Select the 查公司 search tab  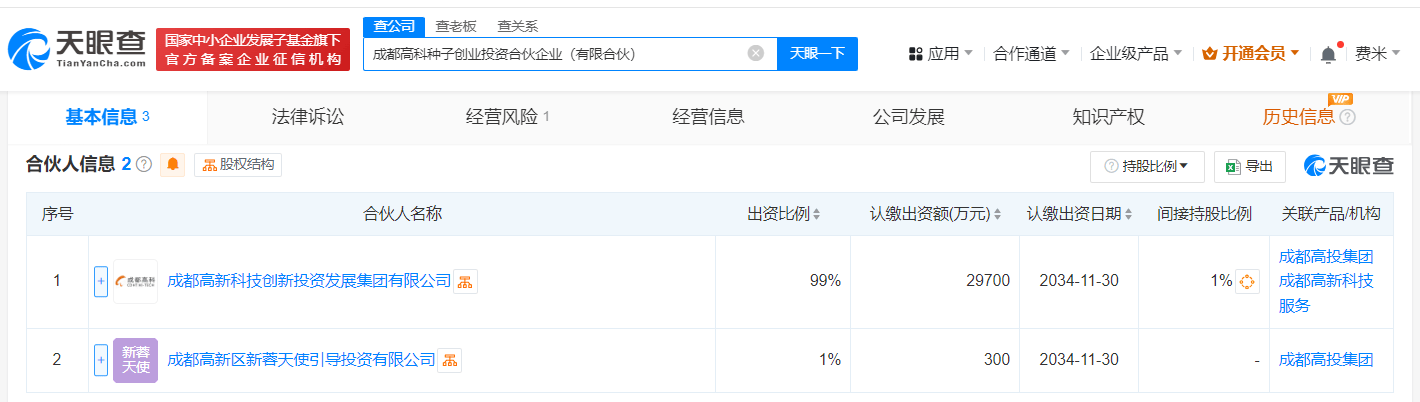(394, 26)
